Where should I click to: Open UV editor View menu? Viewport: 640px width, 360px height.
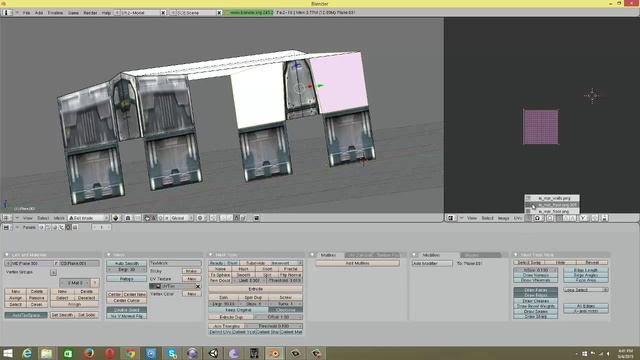pos(472,218)
